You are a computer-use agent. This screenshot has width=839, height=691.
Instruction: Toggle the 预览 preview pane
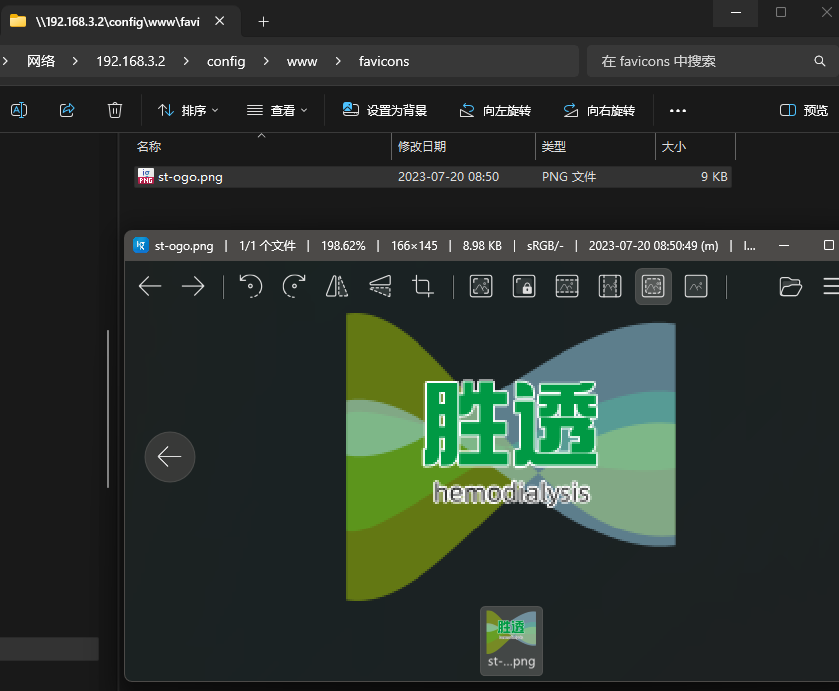coord(804,110)
